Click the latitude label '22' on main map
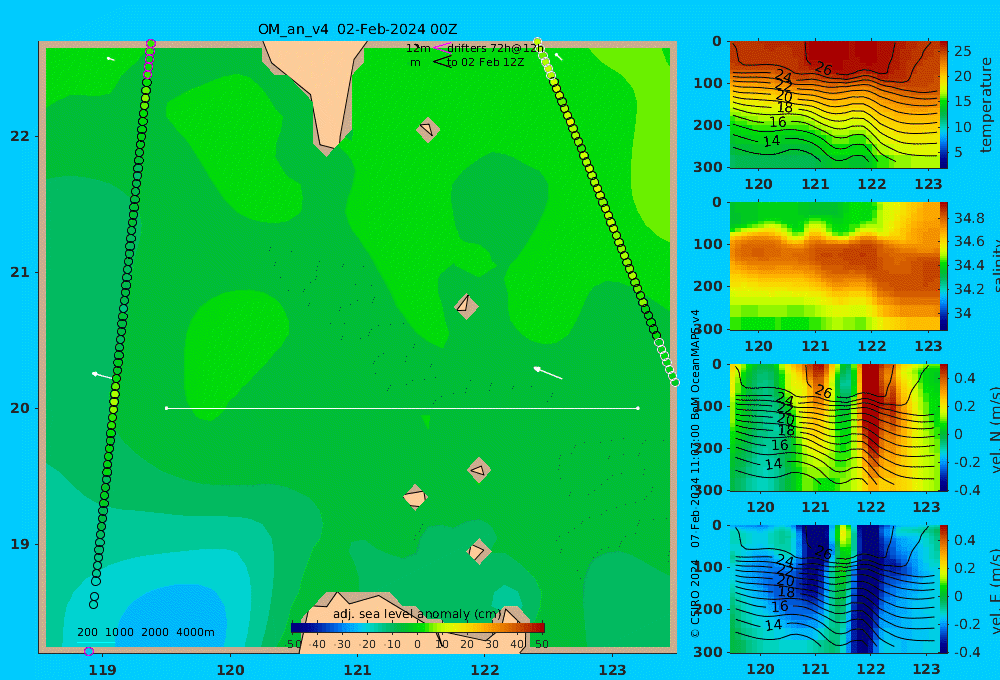 click(20, 136)
